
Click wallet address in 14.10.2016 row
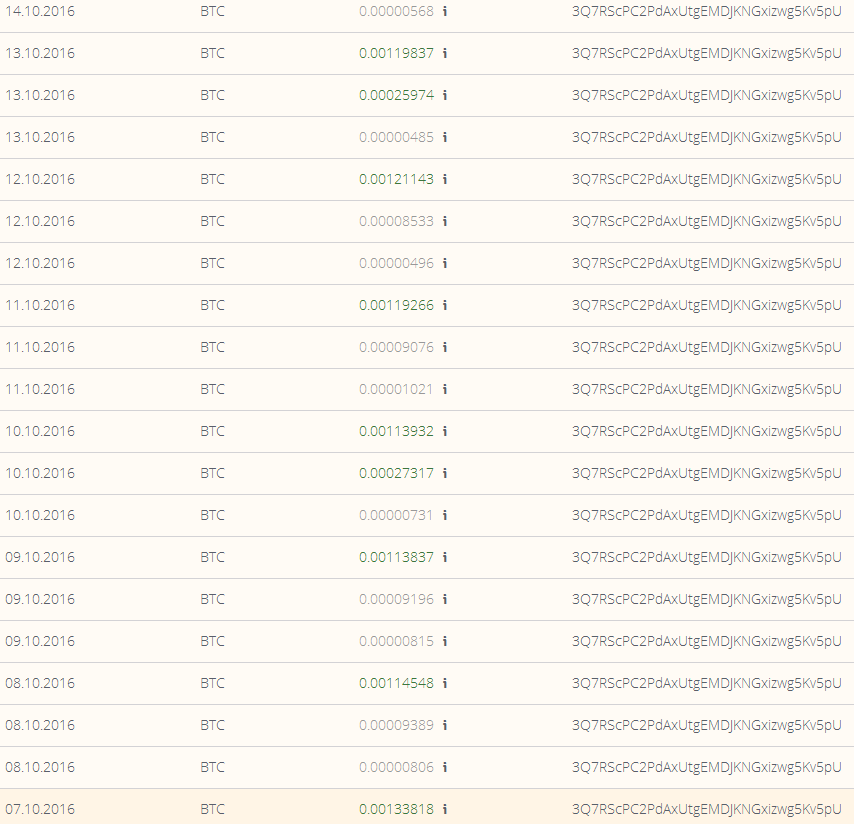coord(706,11)
